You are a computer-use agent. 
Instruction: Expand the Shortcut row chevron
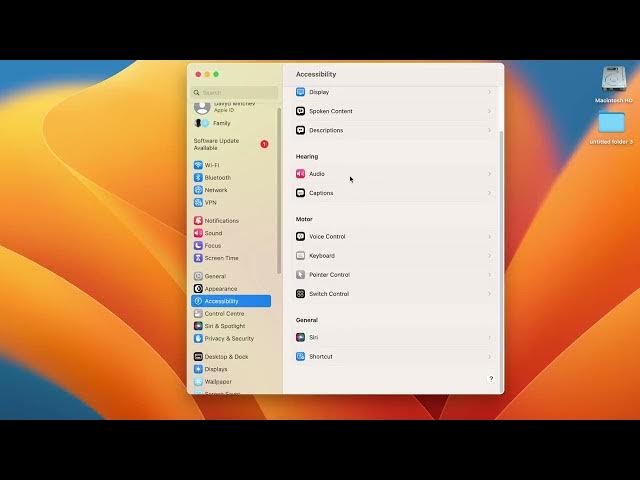[489, 357]
